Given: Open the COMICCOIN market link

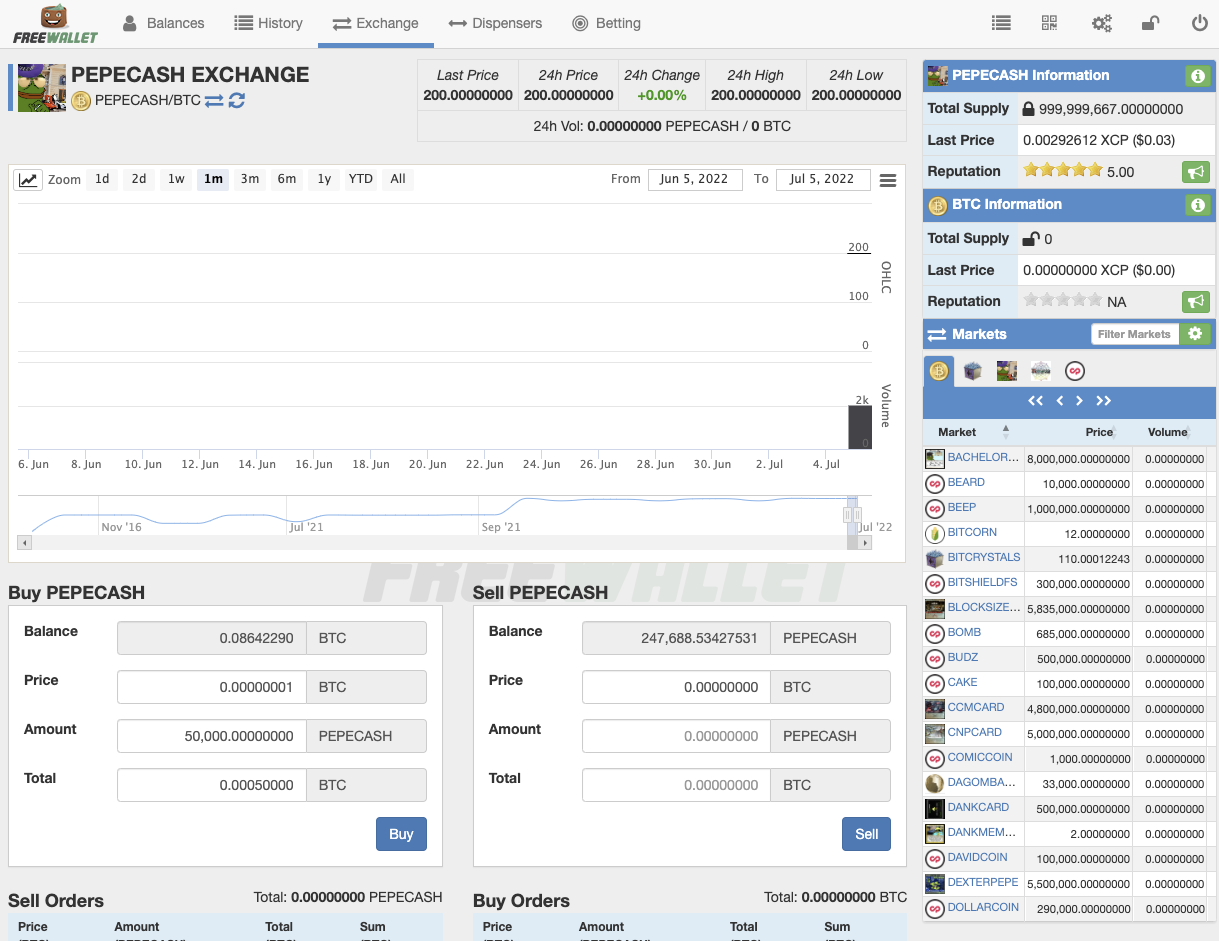Looking at the screenshot, I should 980,757.
